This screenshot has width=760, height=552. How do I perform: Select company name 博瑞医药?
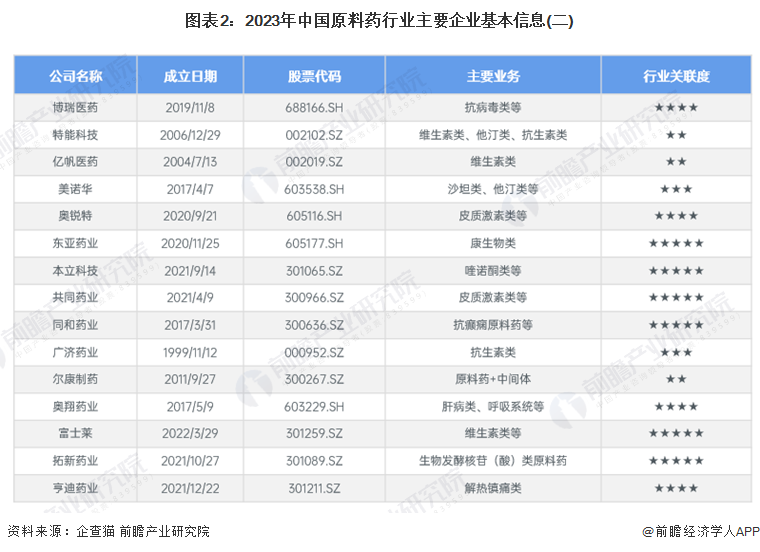(75, 108)
